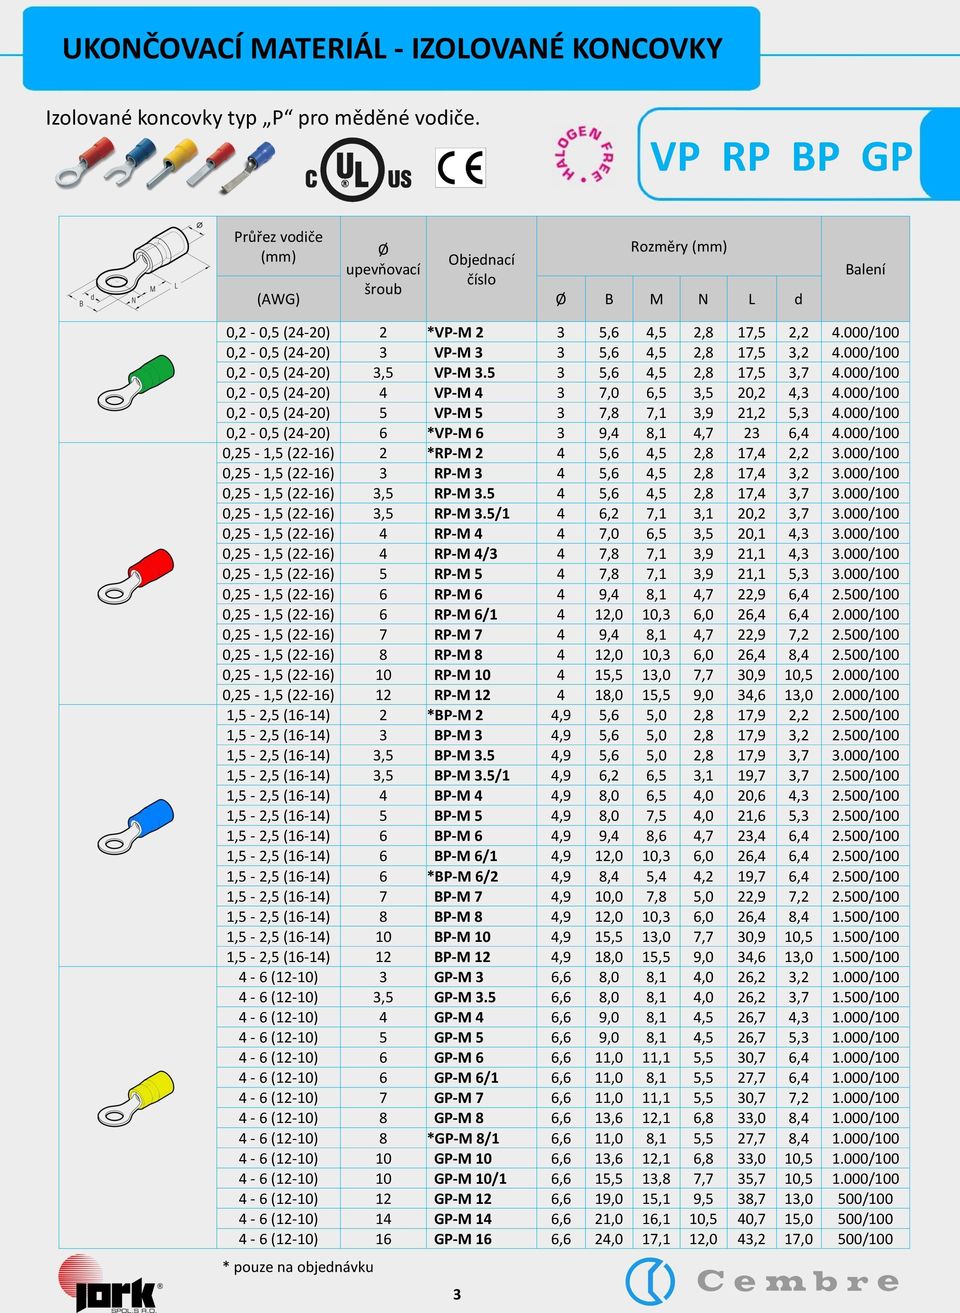The image size is (960, 1313).
Task: Select order number *RP-M 2
Action: [x=455, y=453]
